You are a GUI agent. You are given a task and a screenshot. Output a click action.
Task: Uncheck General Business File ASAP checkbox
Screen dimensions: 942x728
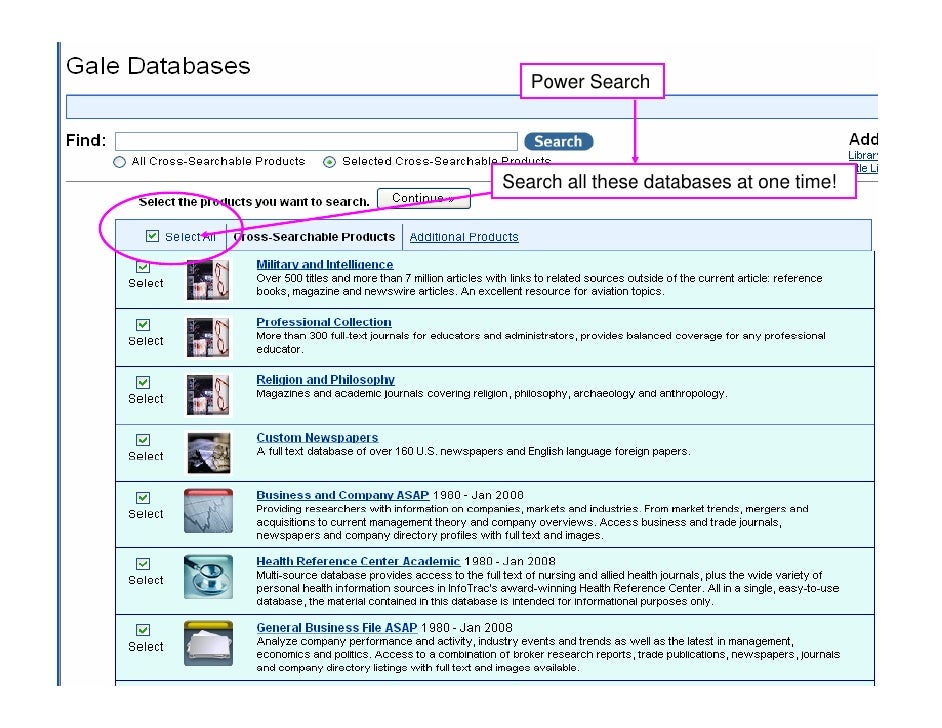point(143,629)
